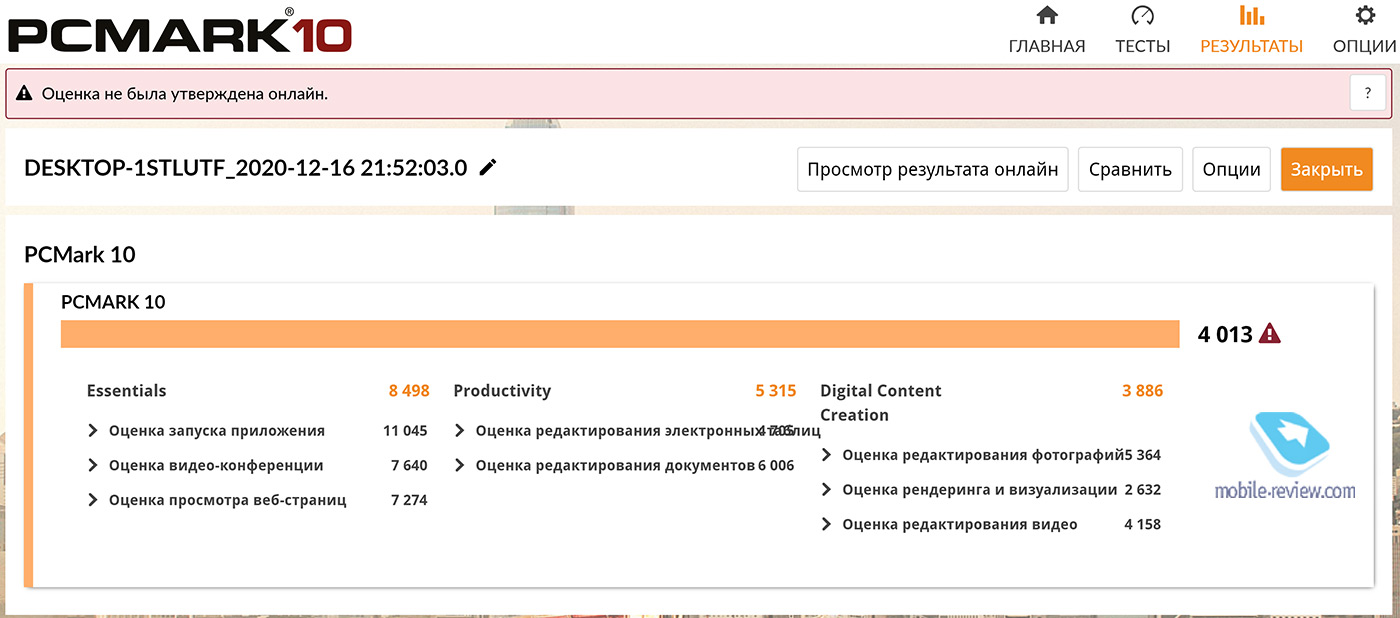Viewport: 1400px width, 618px height.
Task: Click the value 7 640
Action: [409, 465]
